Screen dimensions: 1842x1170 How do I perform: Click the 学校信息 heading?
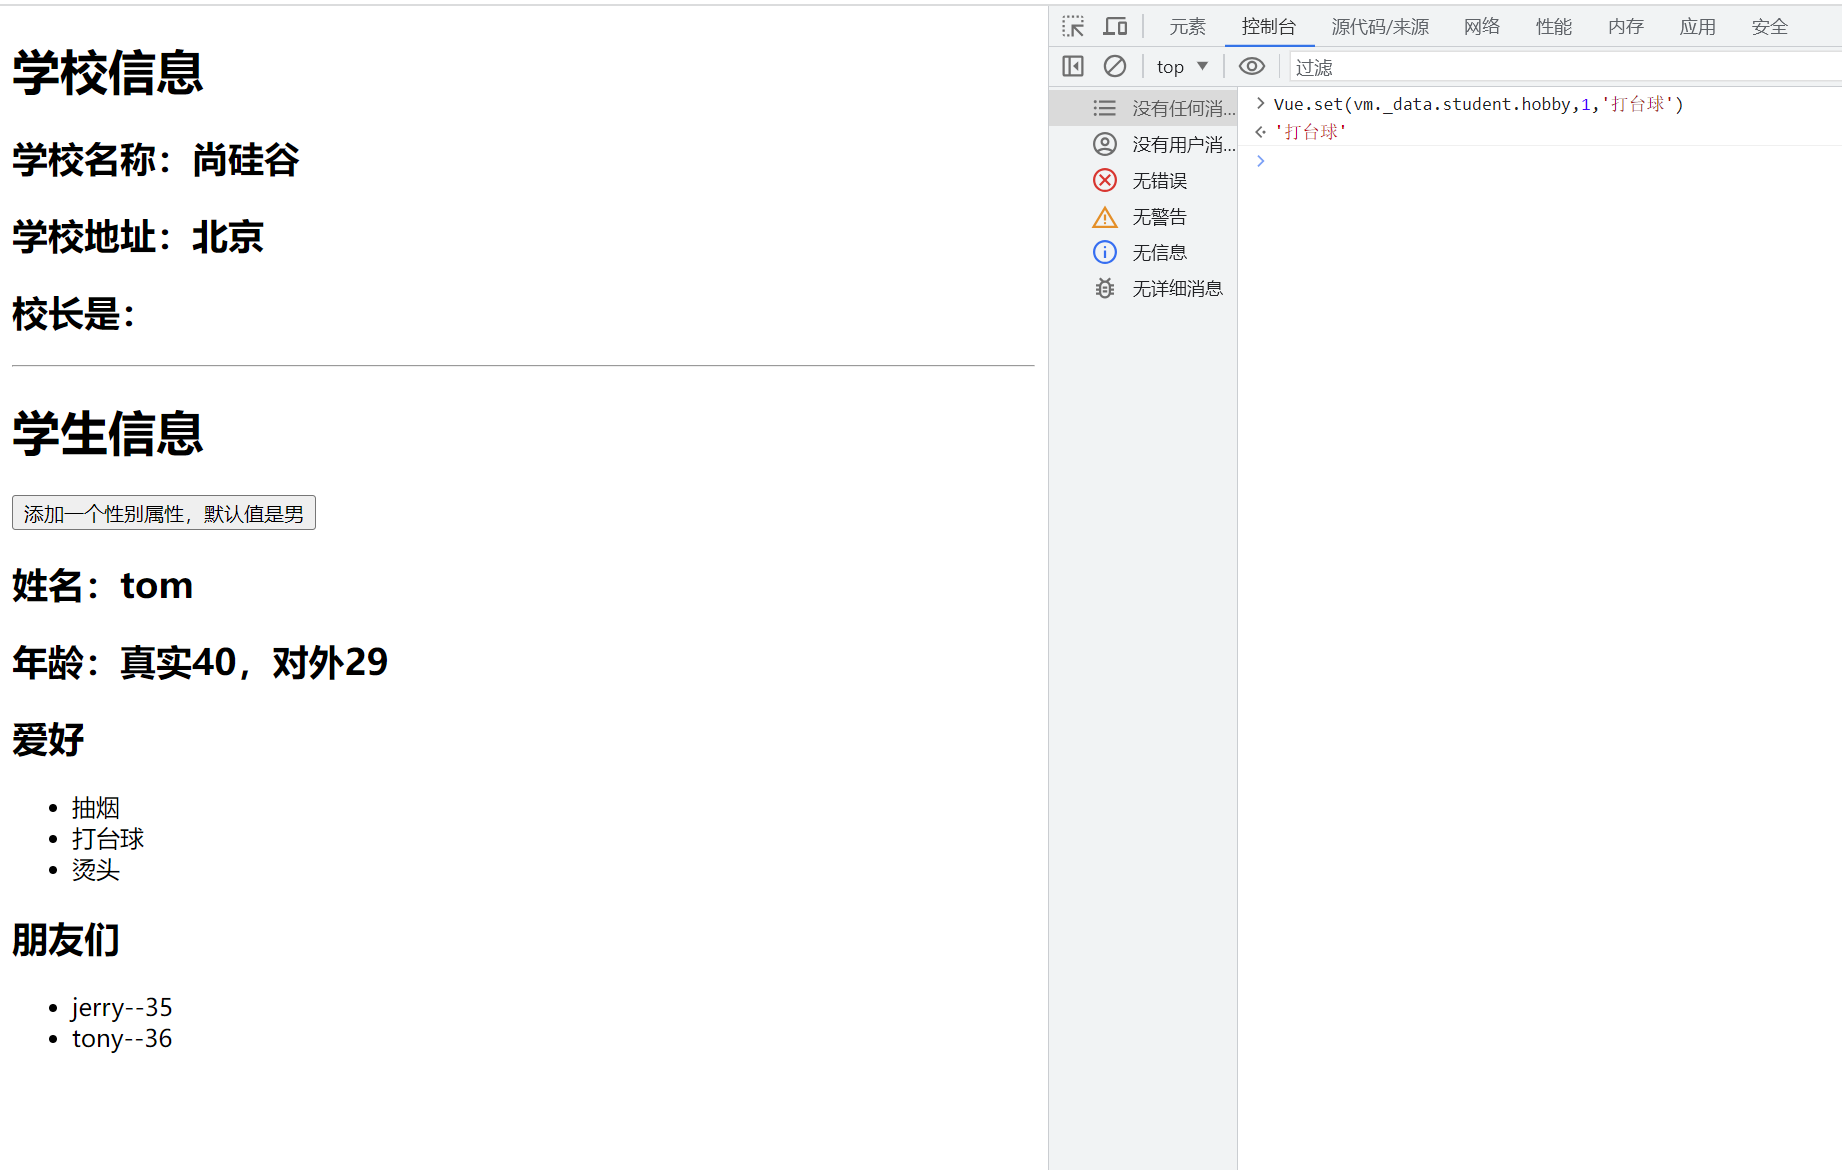108,73
